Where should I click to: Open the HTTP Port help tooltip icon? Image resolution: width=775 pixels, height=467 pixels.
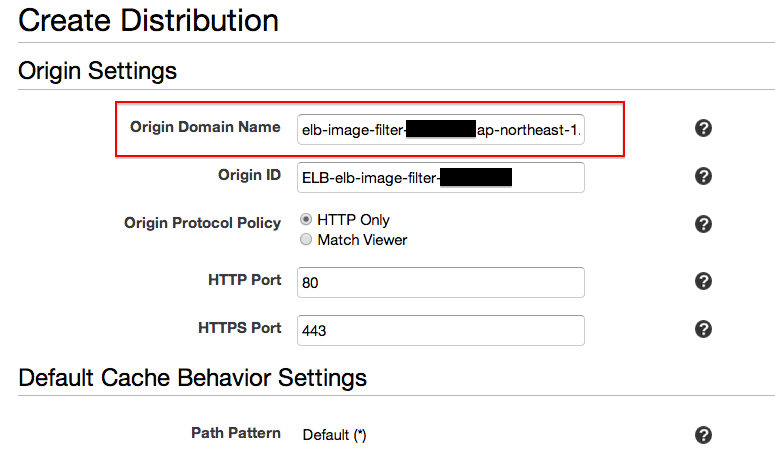[703, 281]
